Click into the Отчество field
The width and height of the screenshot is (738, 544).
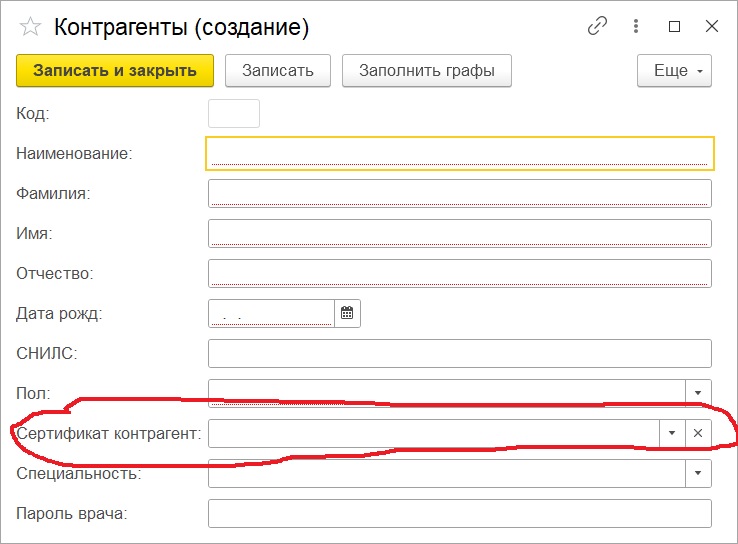[x=460, y=273]
